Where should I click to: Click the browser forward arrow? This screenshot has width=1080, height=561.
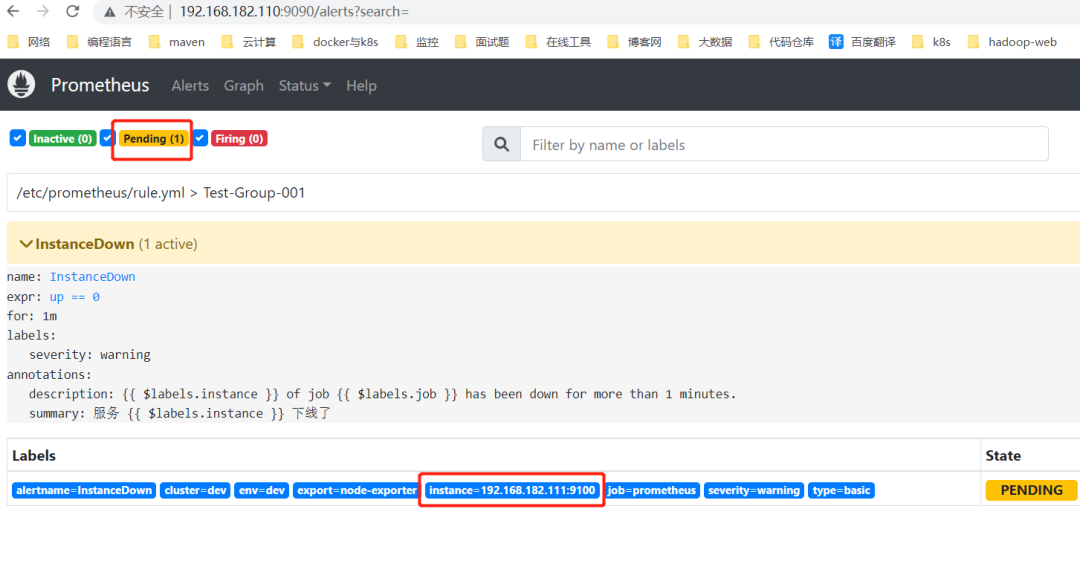click(x=43, y=11)
